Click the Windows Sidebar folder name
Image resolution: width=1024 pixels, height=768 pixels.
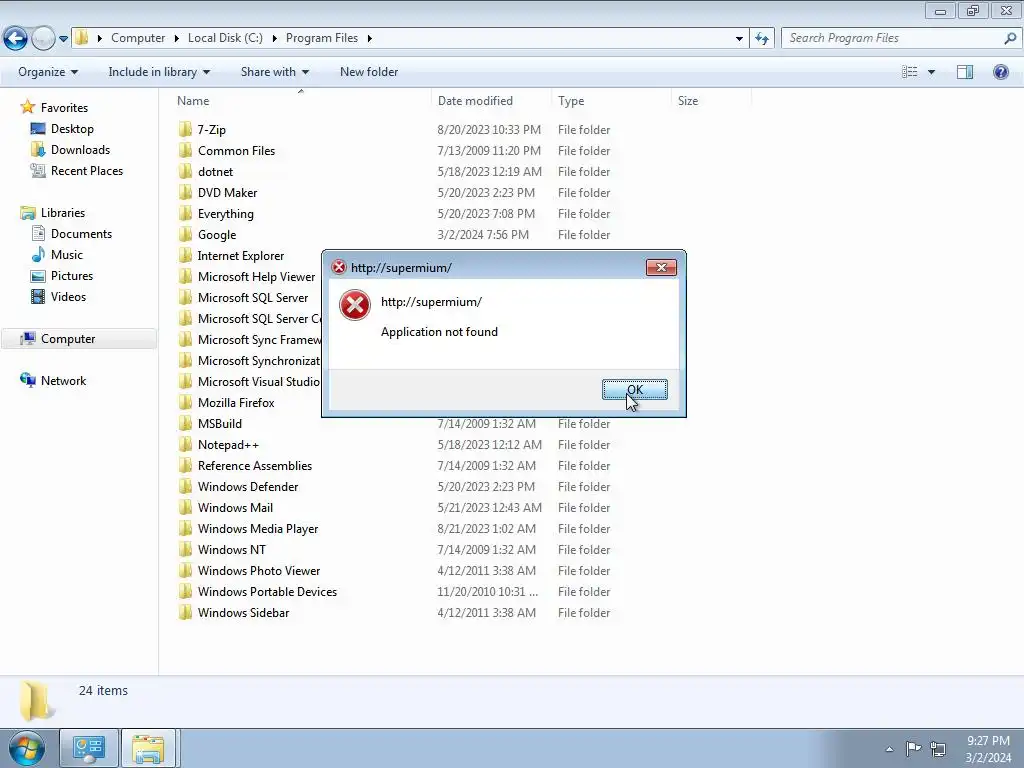pos(243,613)
